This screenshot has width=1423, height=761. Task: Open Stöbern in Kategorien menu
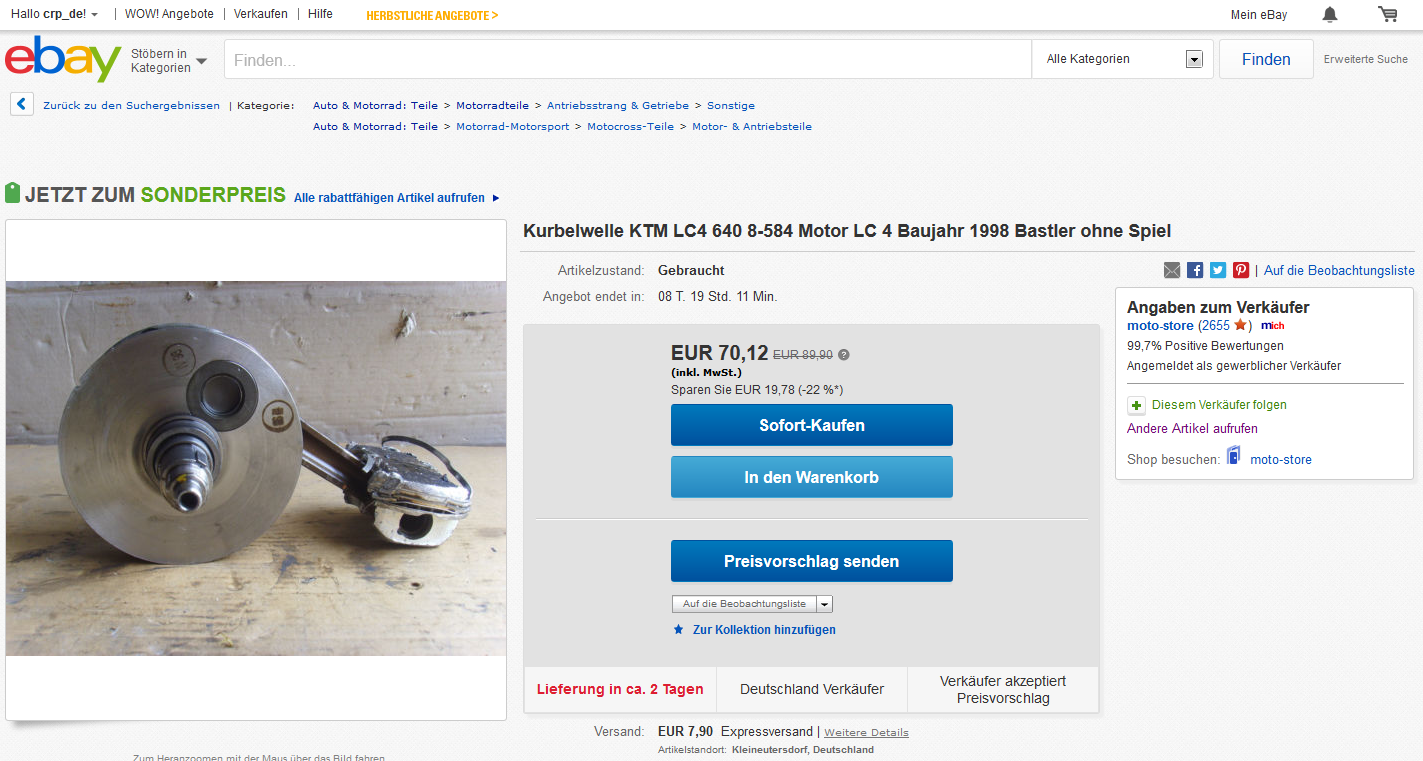pyautogui.click(x=168, y=60)
